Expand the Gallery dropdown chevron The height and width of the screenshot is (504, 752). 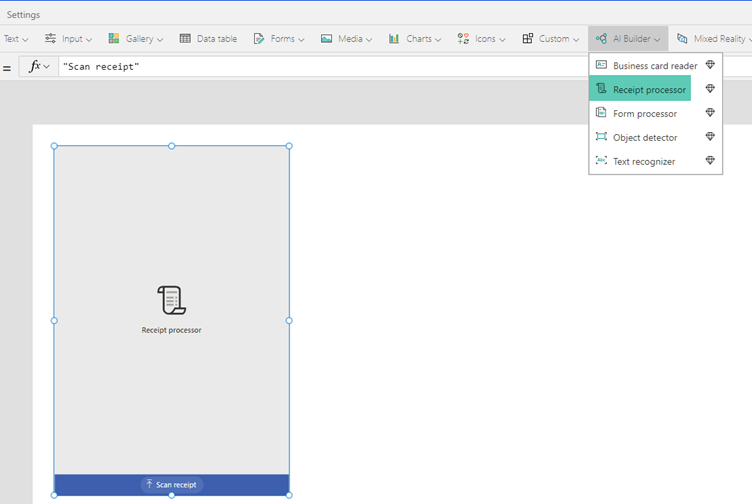160,39
